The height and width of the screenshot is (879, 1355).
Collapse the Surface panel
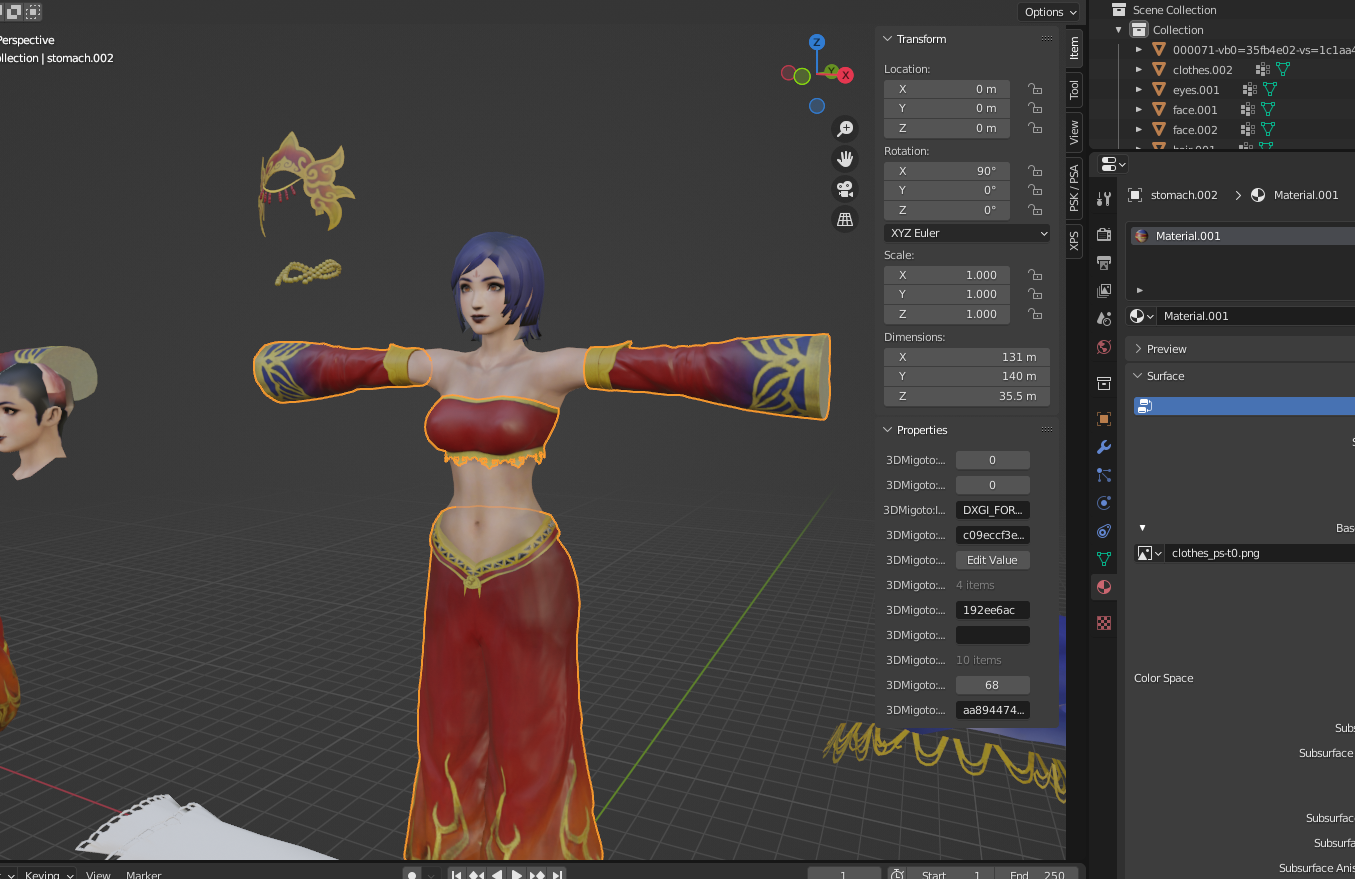click(1138, 376)
